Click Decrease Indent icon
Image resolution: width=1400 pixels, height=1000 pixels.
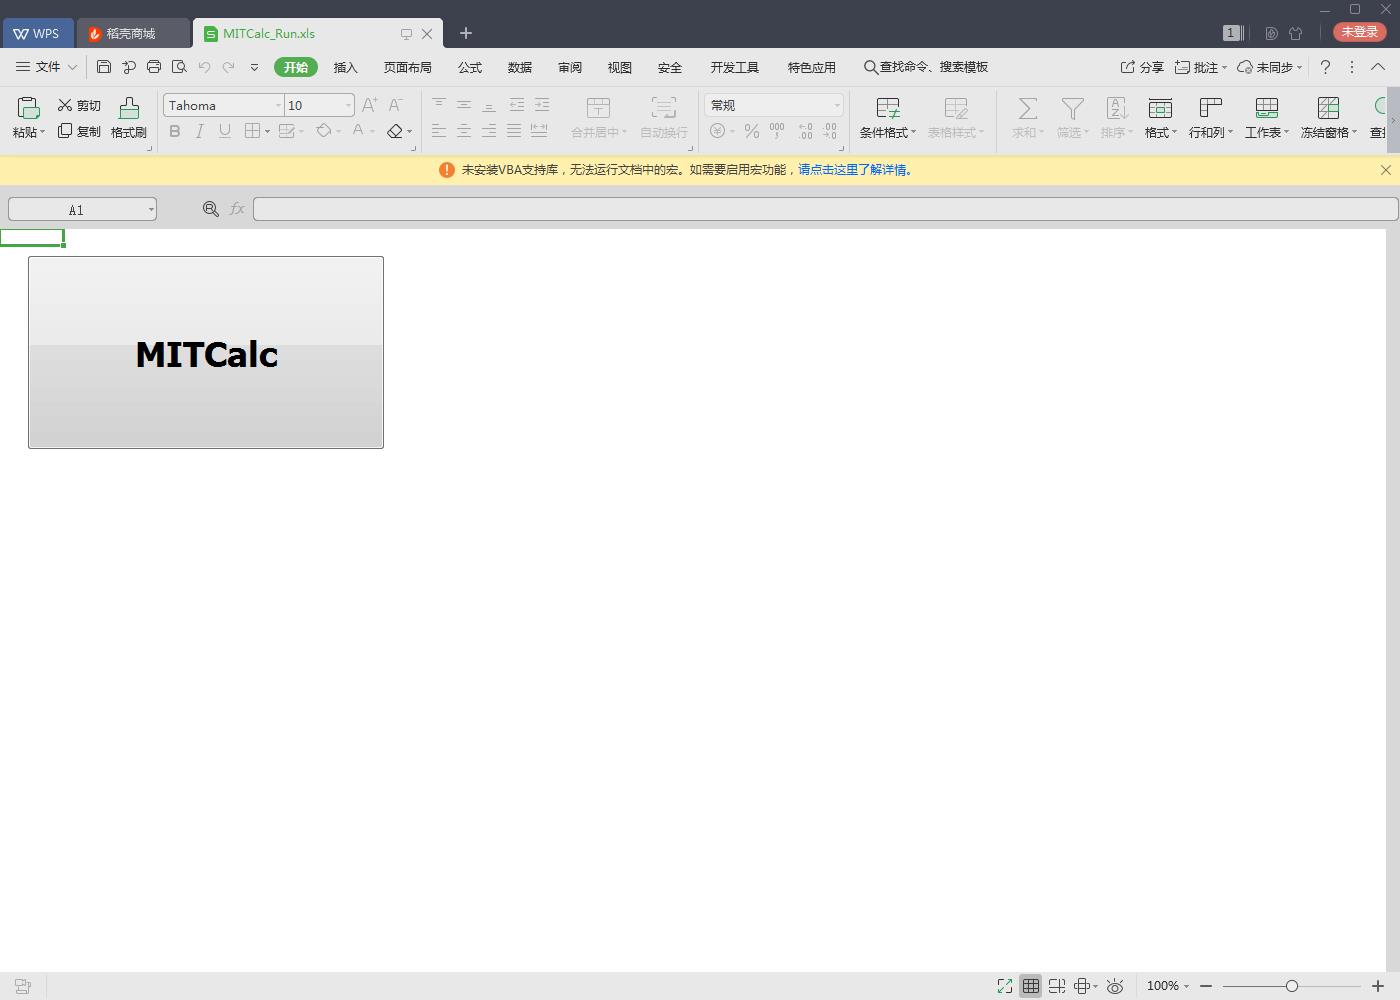pyautogui.click(x=517, y=104)
